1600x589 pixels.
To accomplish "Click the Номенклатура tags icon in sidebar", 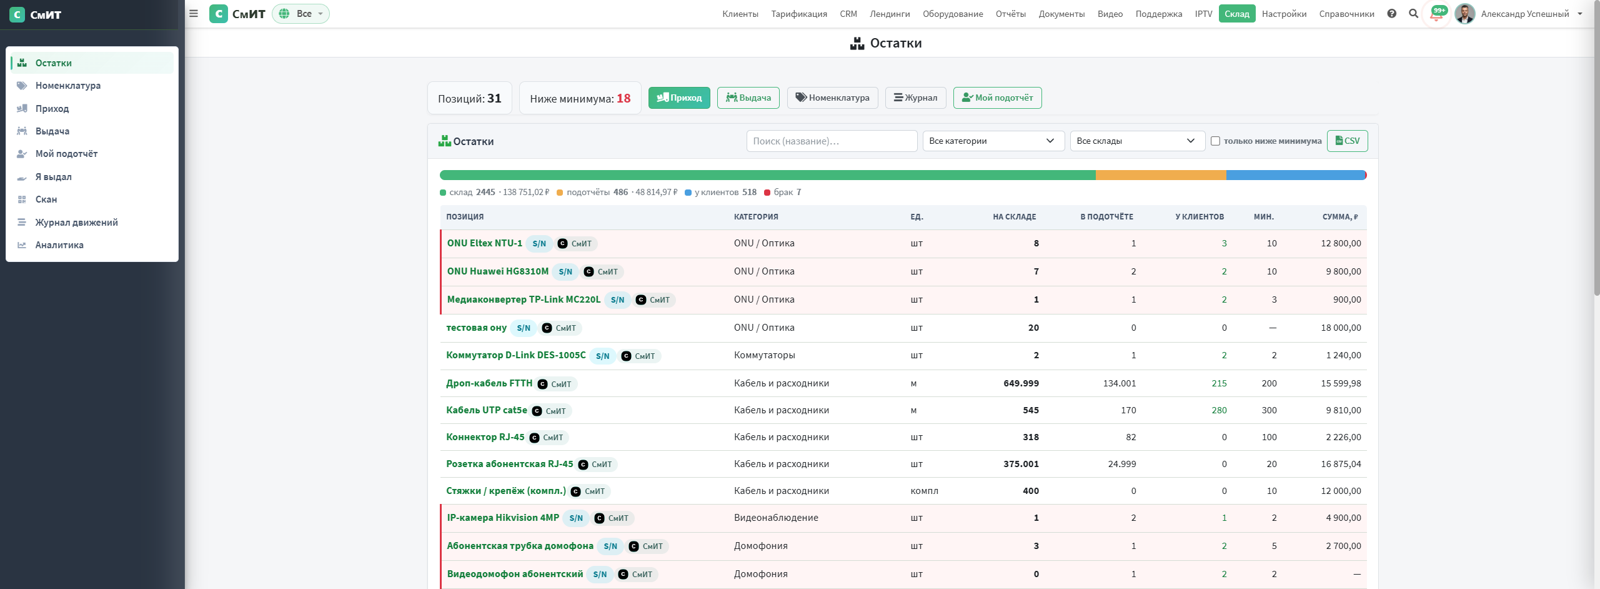I will 22,86.
